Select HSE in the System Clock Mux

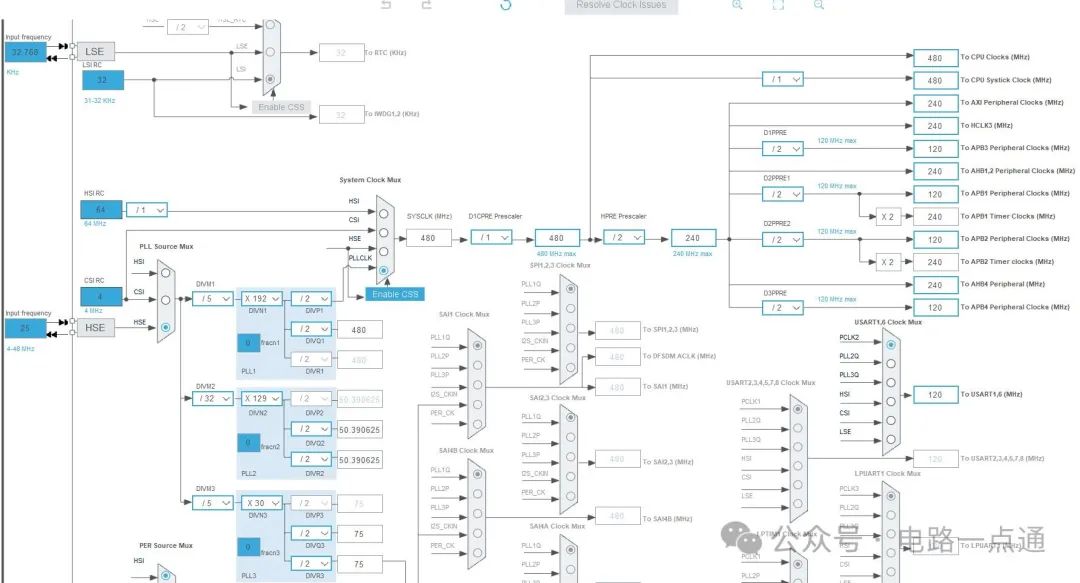click(384, 252)
